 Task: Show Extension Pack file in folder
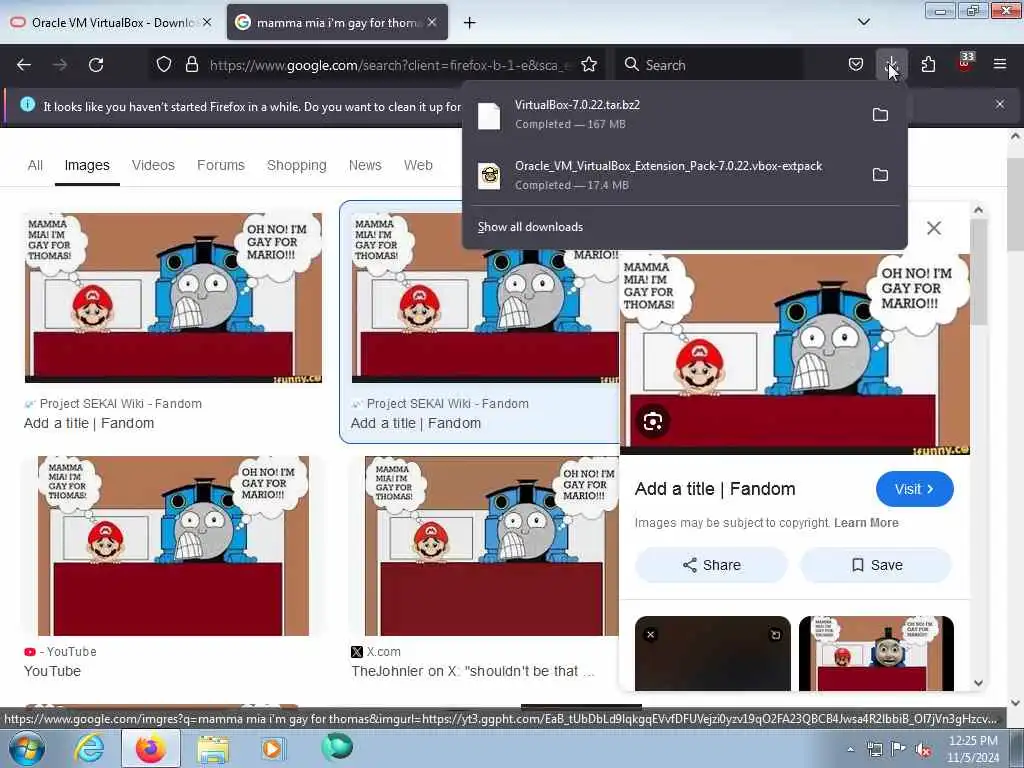880,175
